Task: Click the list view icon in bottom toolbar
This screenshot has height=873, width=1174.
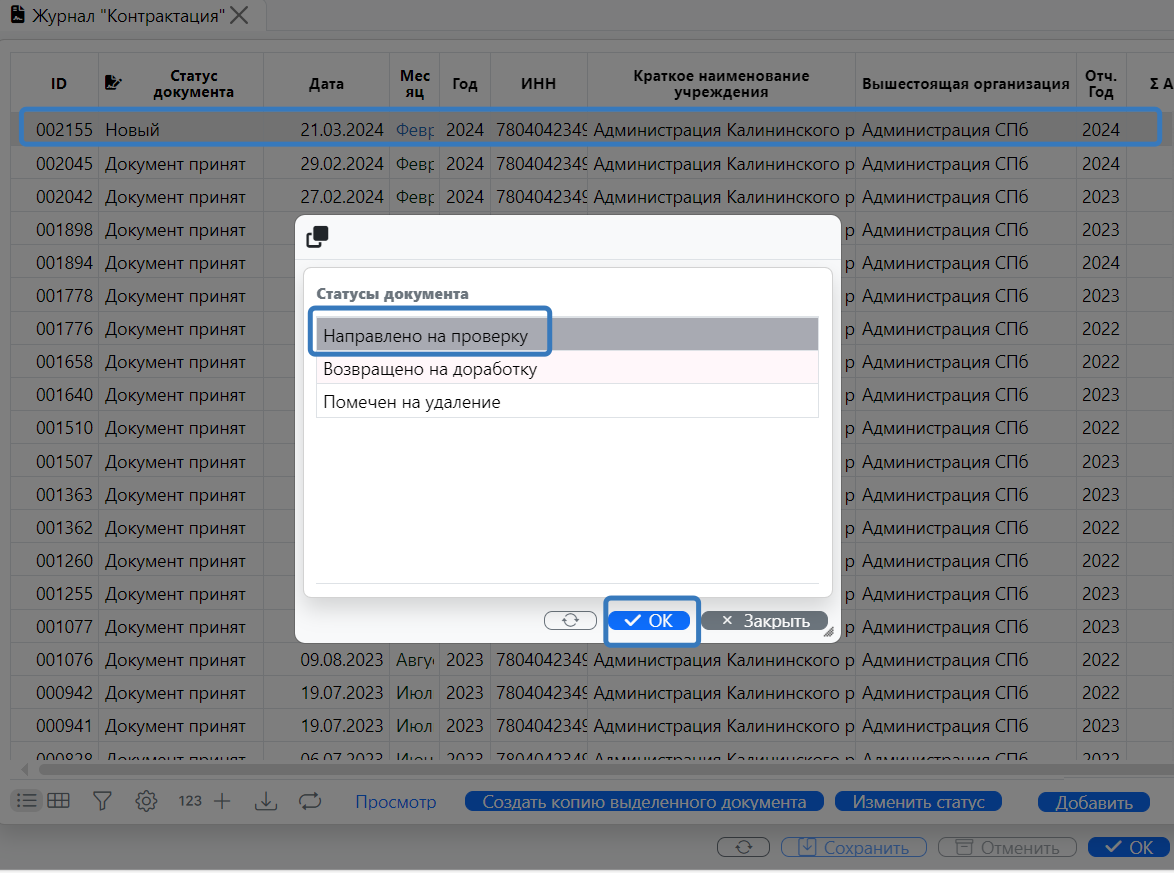Action: [x=27, y=800]
